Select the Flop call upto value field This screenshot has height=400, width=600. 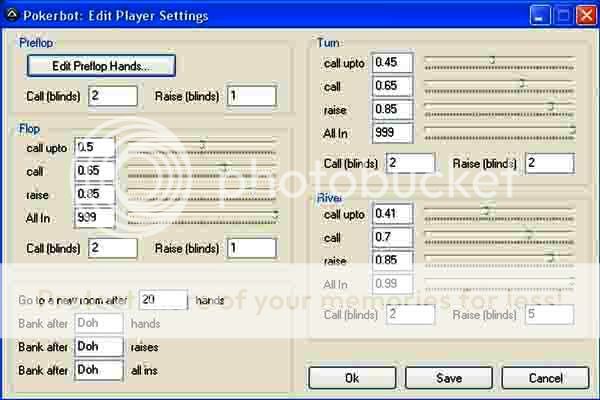(95, 147)
